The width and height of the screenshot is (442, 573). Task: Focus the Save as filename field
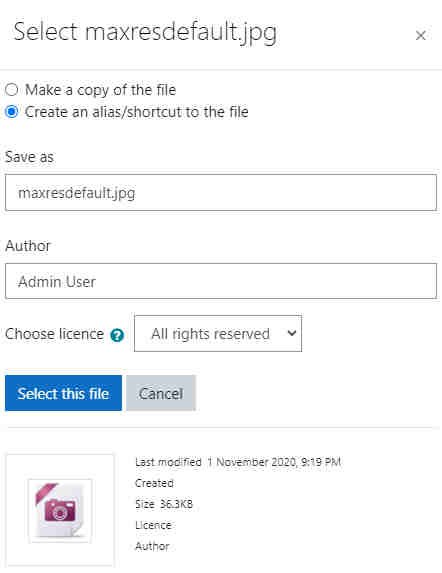(x=221, y=193)
